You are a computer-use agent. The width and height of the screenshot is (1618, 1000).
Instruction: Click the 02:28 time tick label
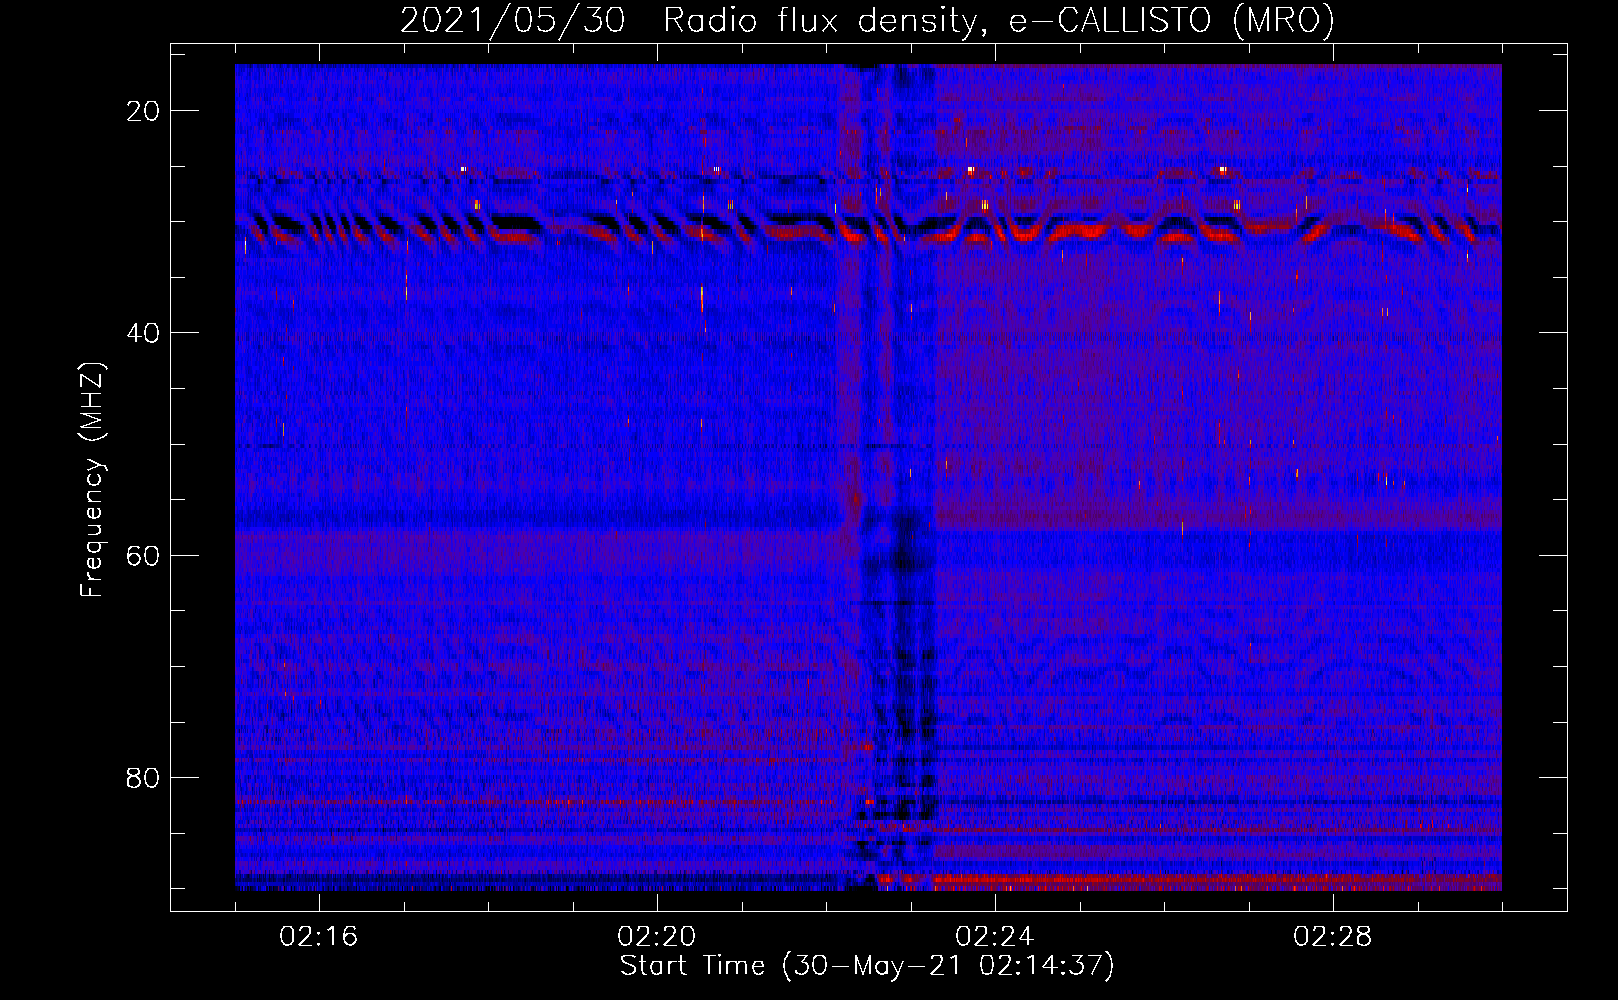click(x=1333, y=937)
